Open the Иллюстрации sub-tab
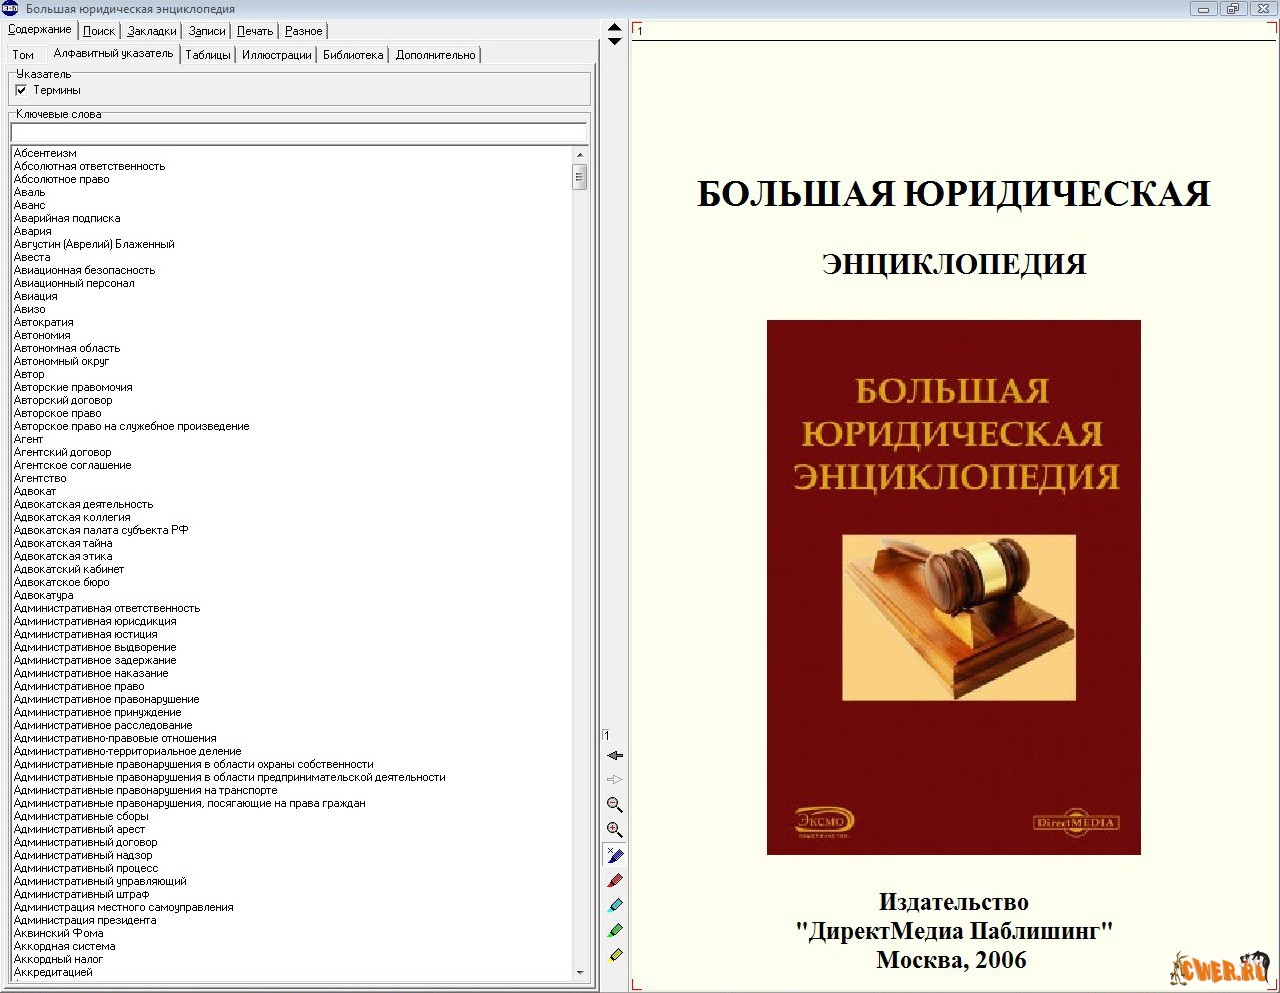 pos(276,55)
